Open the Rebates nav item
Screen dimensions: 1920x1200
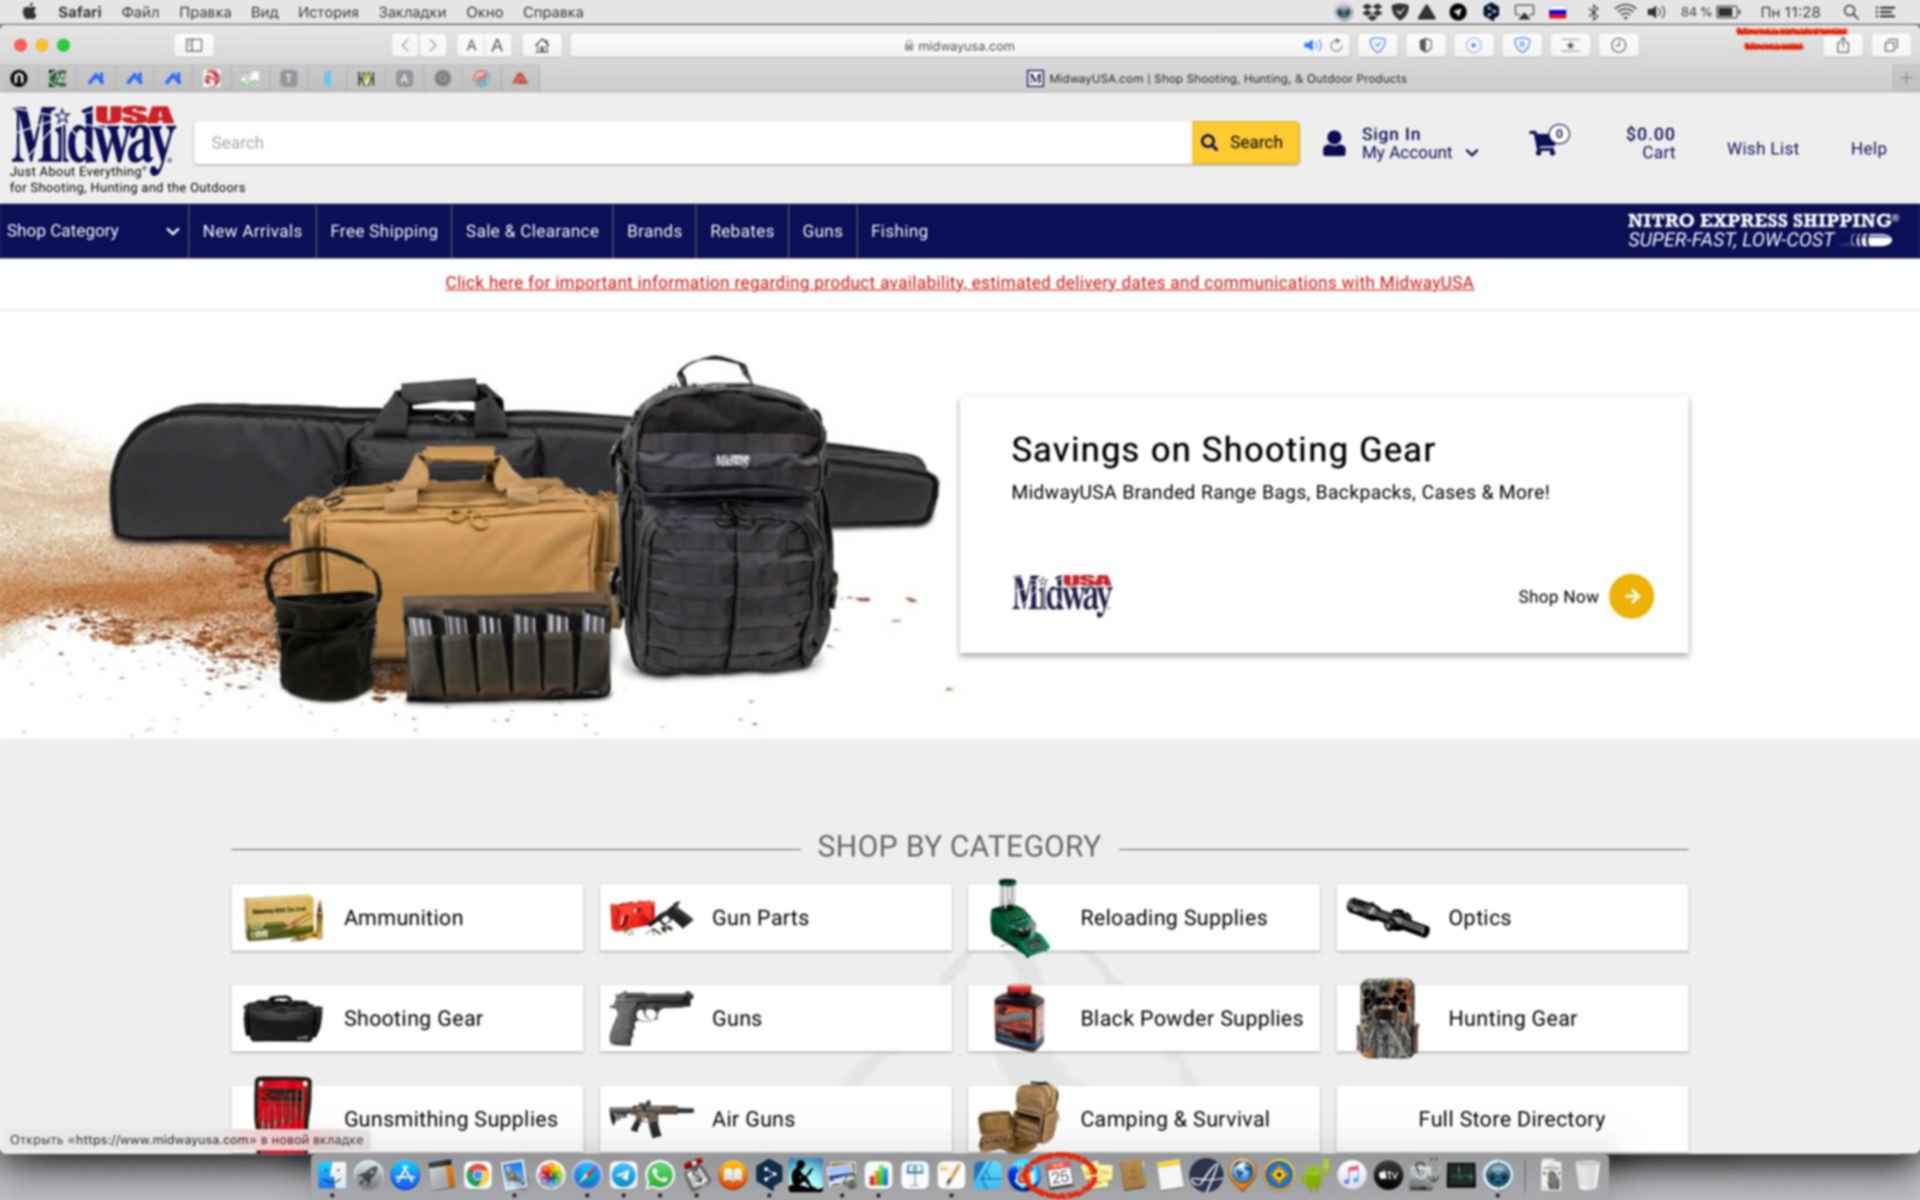[x=742, y=231]
